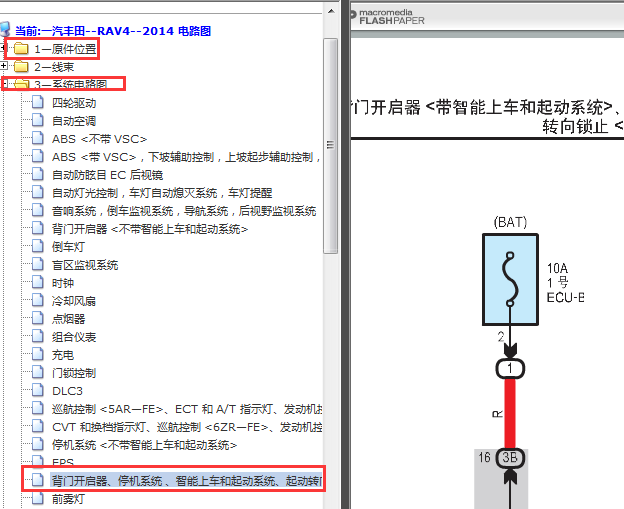Open 巡航控制 <5AR—FE> diagram entry
This screenshot has height=509, width=624.
tap(187, 409)
